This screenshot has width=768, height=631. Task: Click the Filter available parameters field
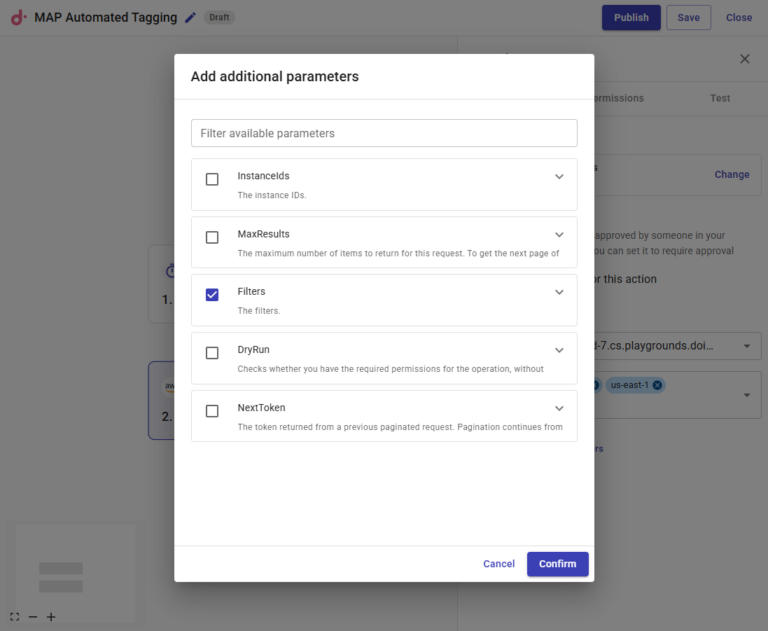[384, 133]
